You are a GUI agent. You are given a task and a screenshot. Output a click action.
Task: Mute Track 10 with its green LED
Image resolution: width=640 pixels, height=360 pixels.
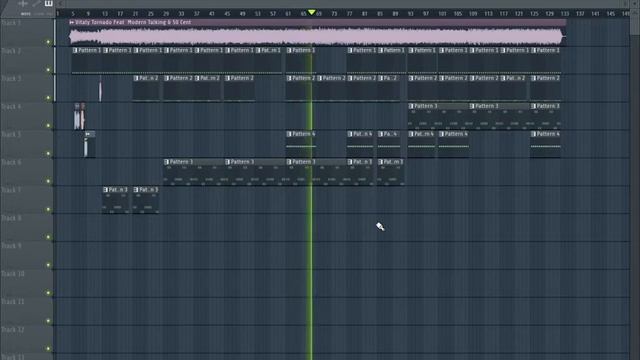[x=48, y=293]
